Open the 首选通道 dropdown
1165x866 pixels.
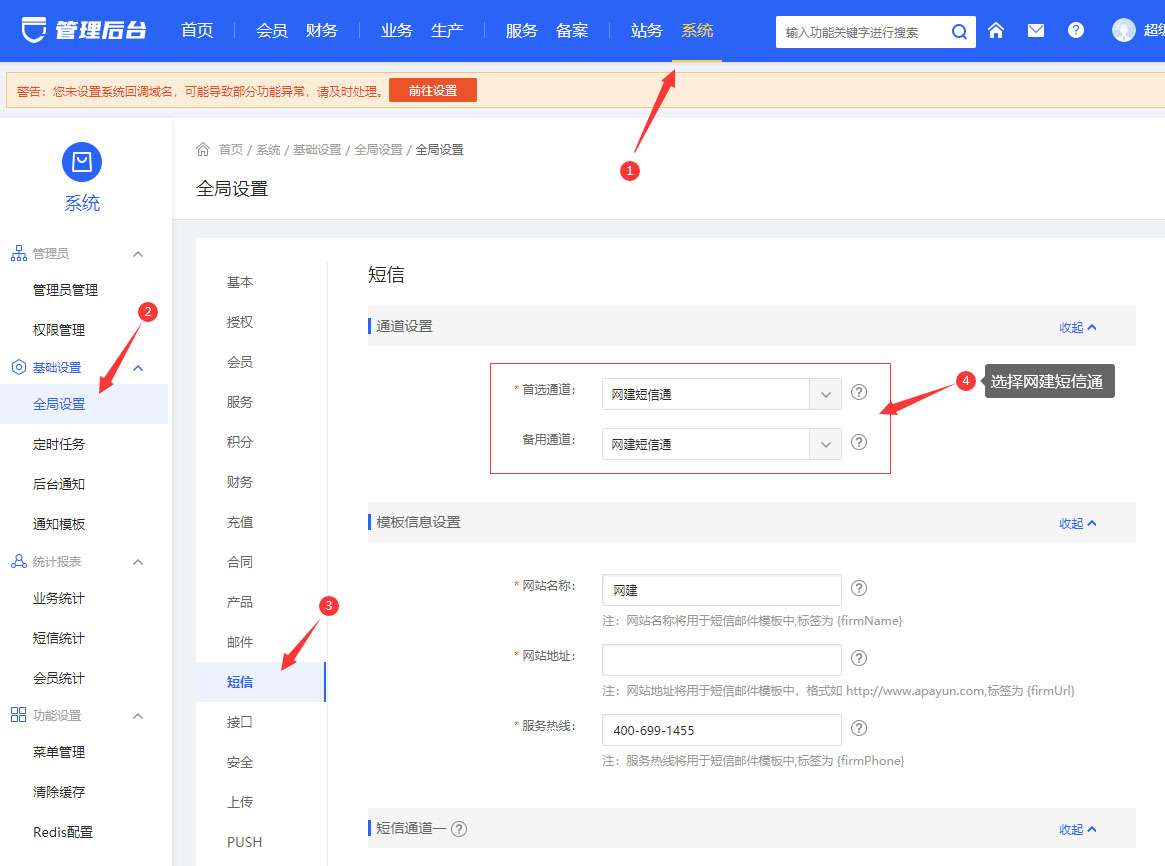[x=721, y=394]
